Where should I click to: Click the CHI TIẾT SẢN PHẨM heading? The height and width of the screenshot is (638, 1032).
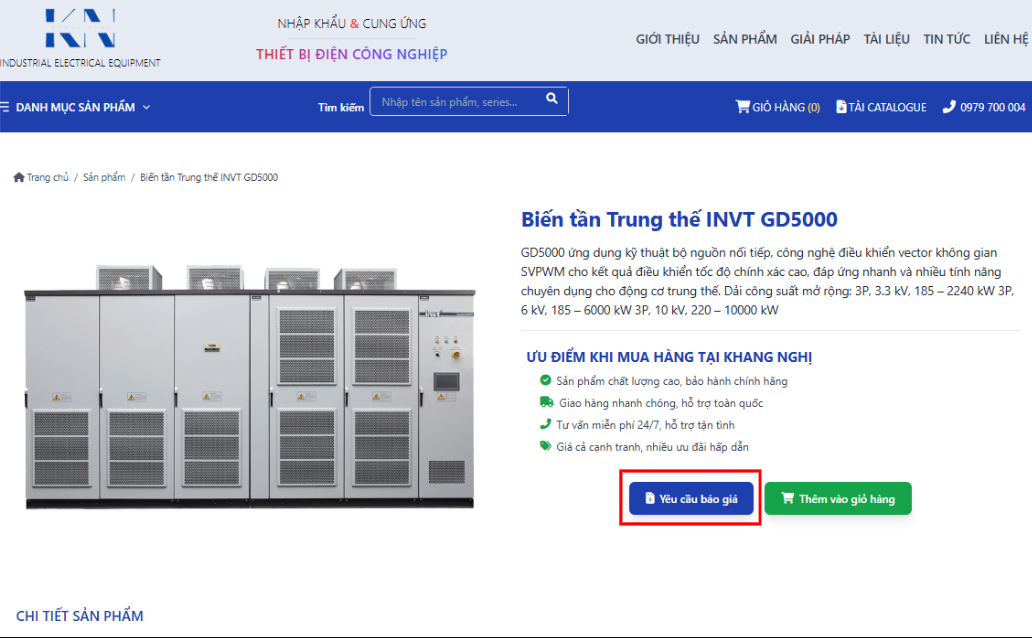(x=80, y=616)
